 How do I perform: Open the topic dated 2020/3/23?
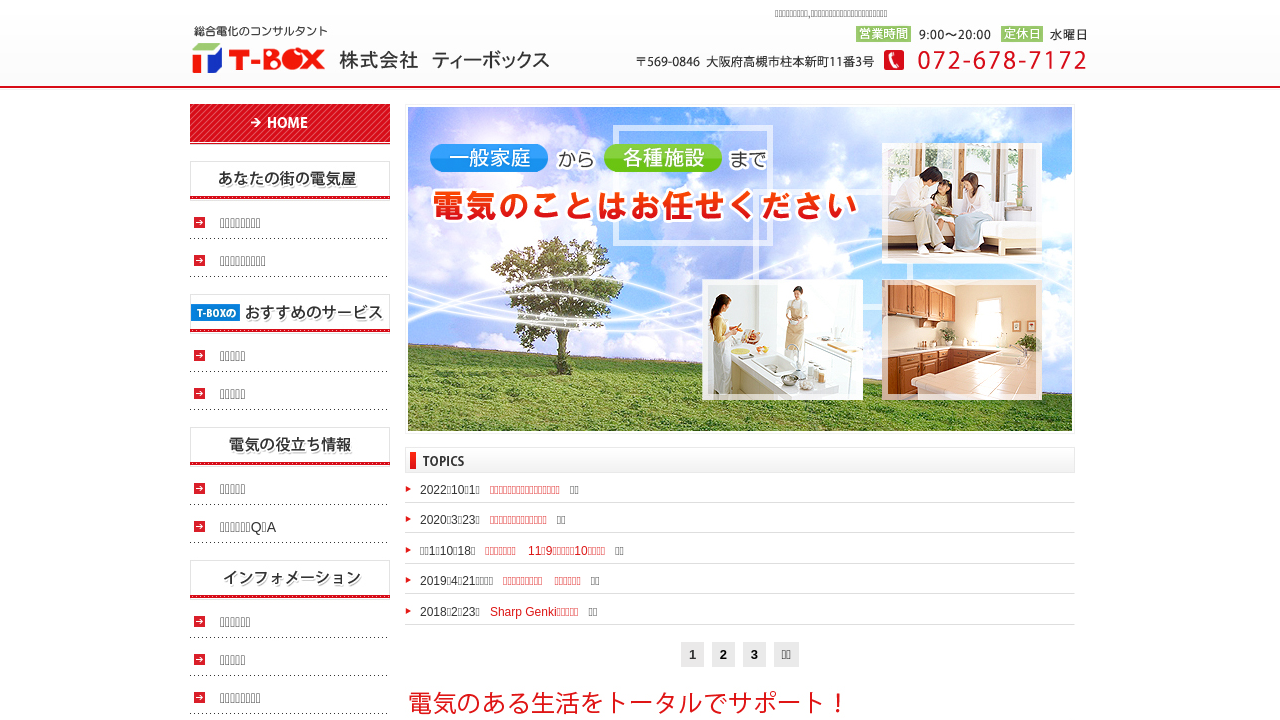click(518, 520)
